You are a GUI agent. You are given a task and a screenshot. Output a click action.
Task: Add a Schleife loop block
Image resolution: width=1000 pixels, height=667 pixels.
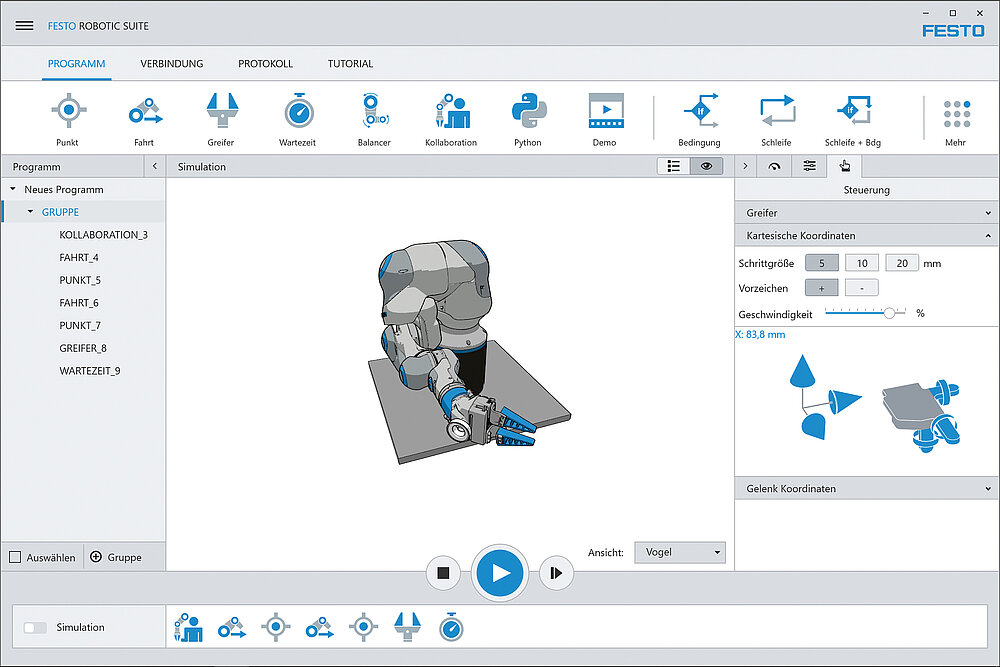776,111
